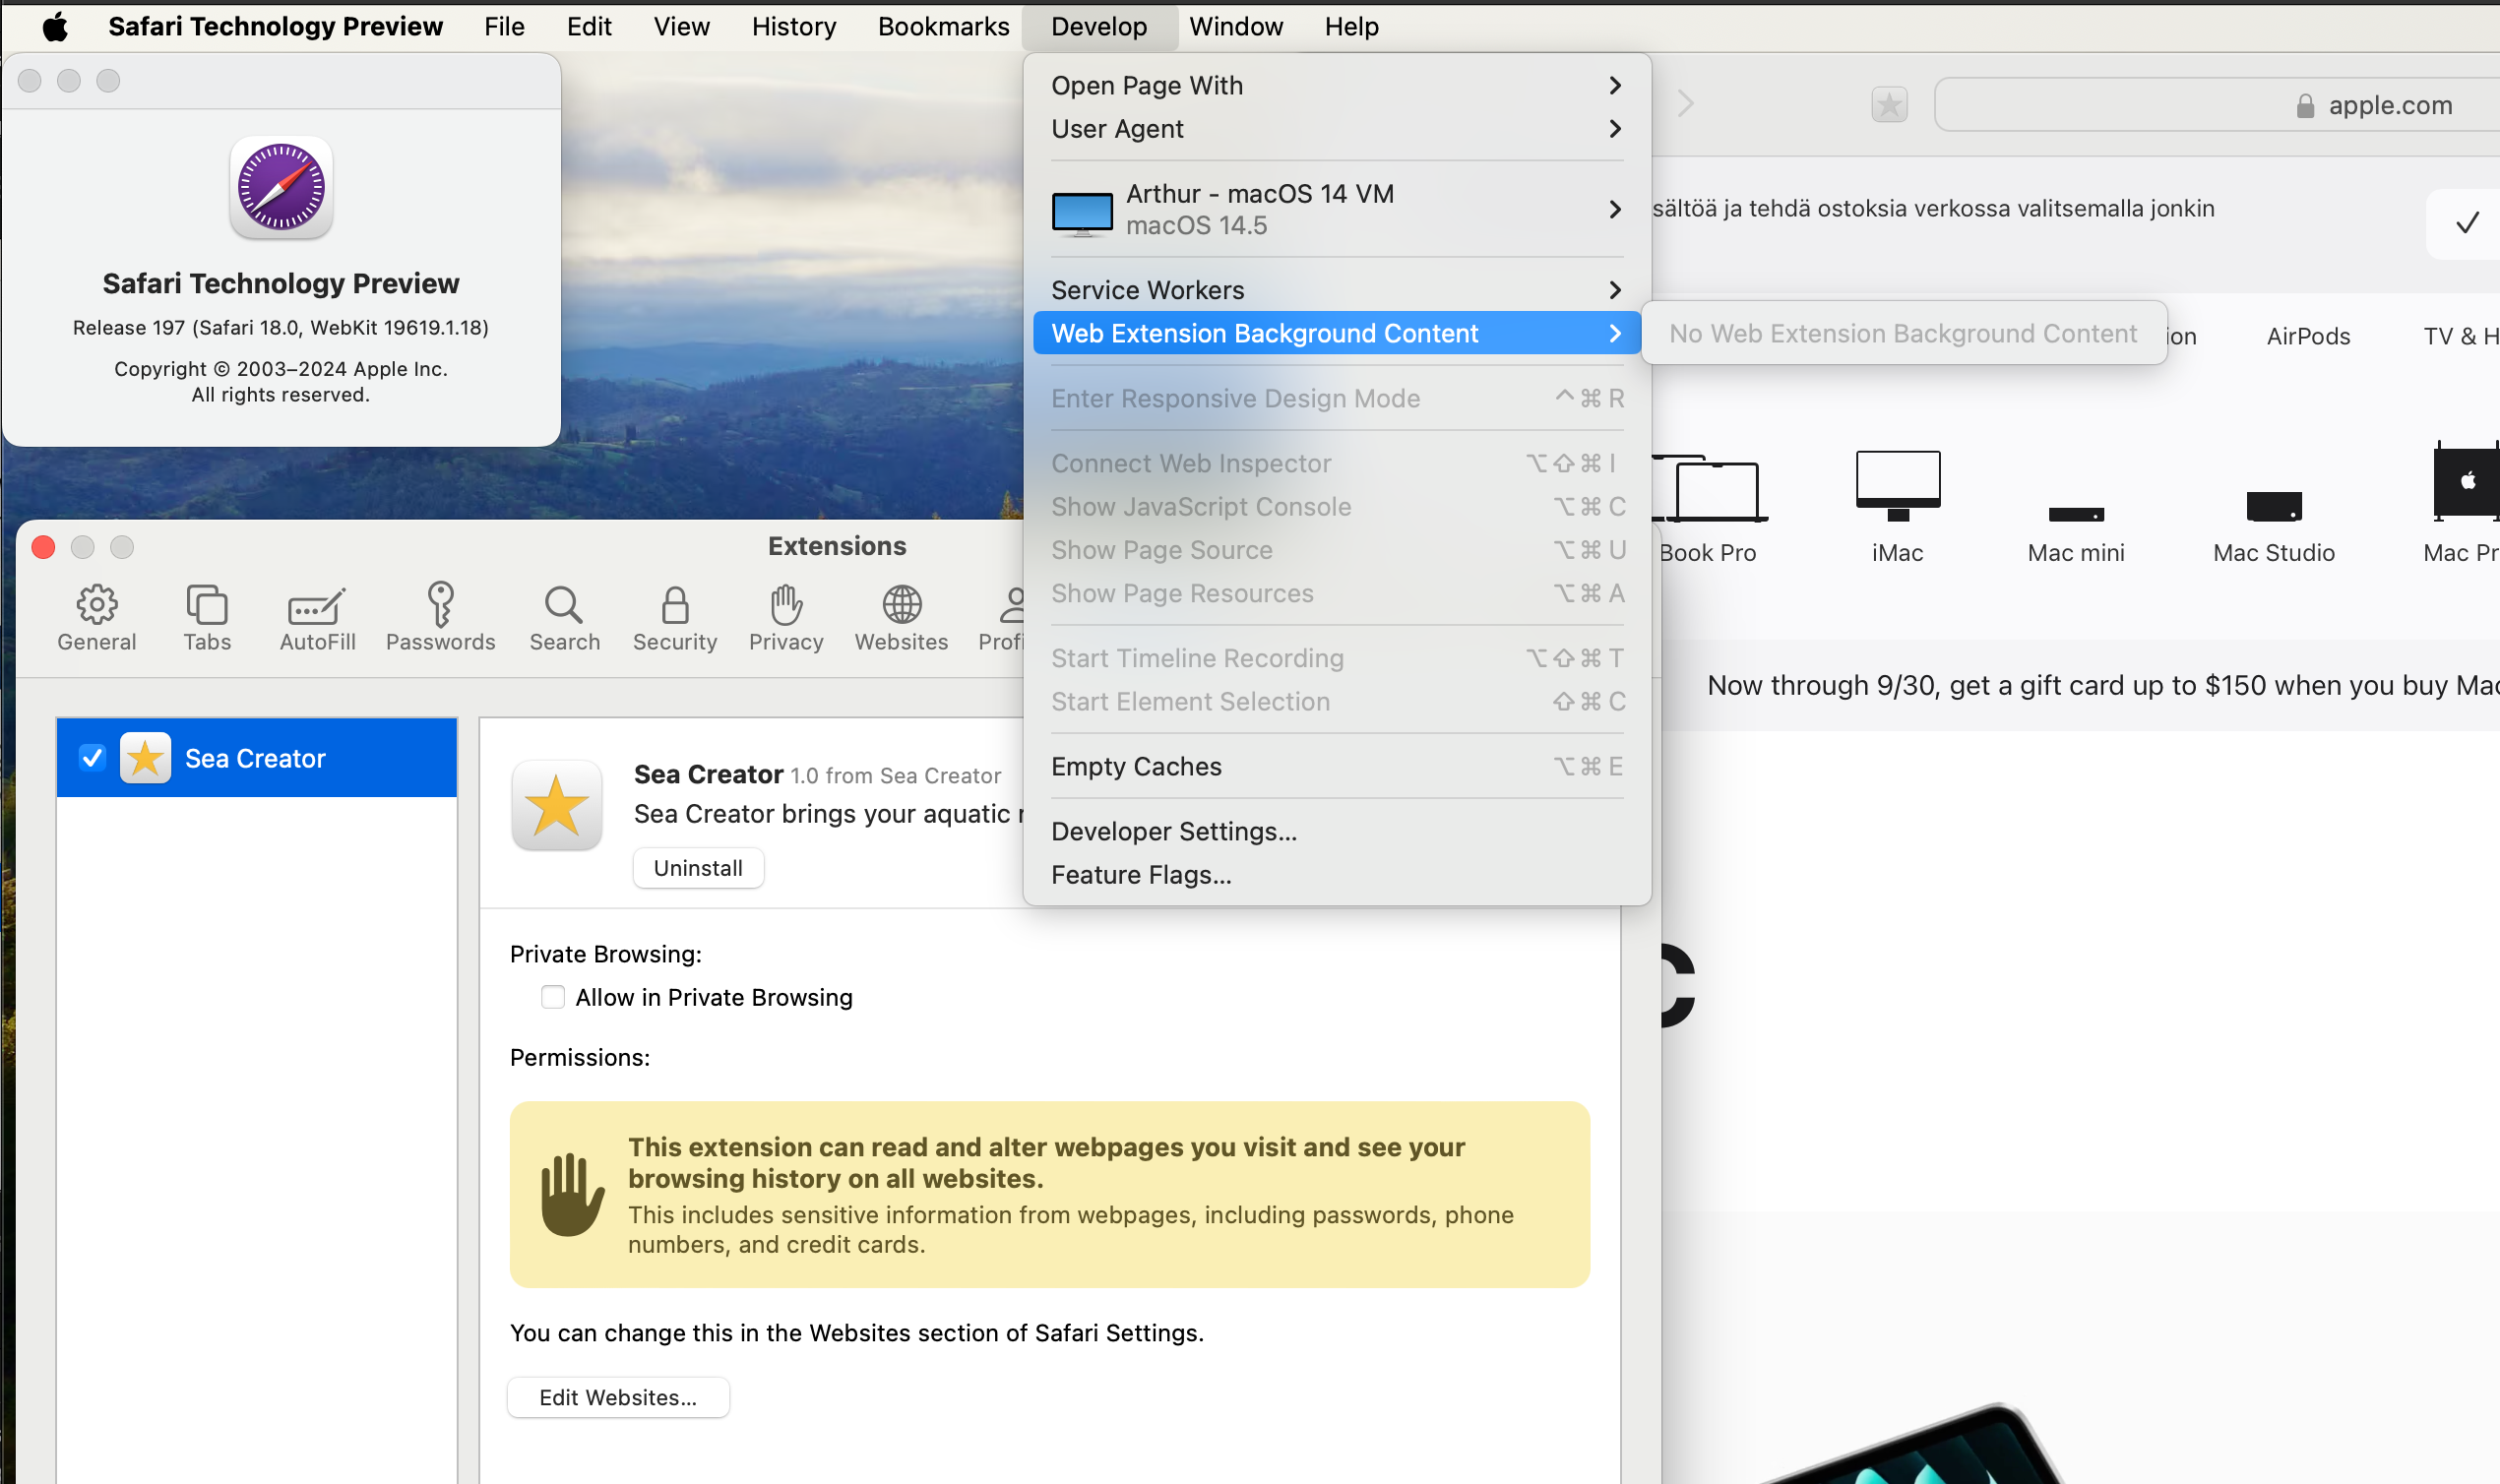Open the Security lock settings icon
Image resolution: width=2500 pixels, height=1484 pixels.
point(675,605)
